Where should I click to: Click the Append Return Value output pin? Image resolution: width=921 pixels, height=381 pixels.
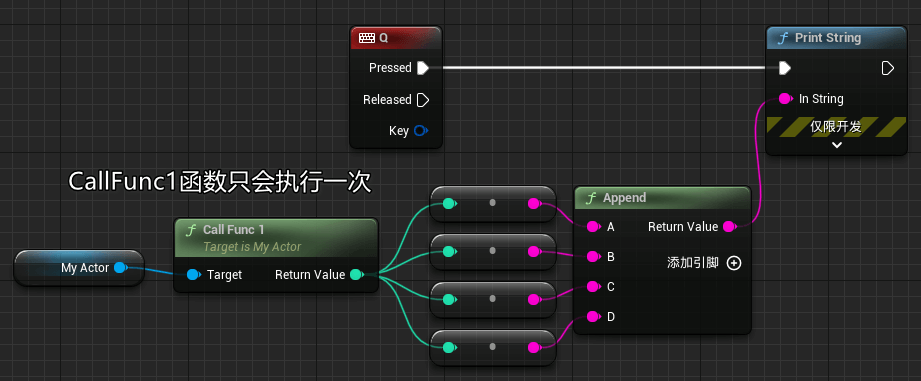click(x=730, y=227)
